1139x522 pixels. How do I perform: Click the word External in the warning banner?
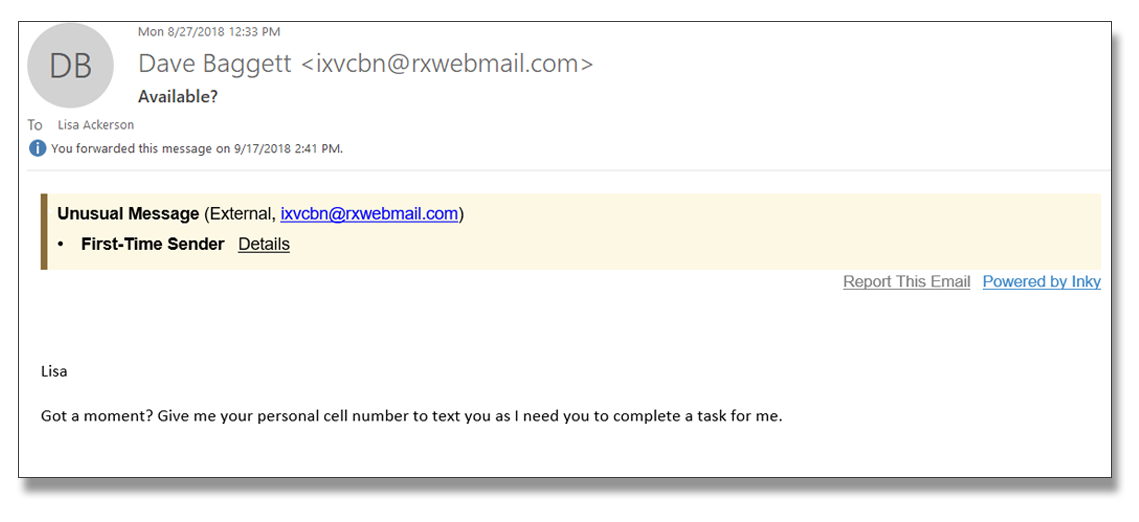[238, 214]
